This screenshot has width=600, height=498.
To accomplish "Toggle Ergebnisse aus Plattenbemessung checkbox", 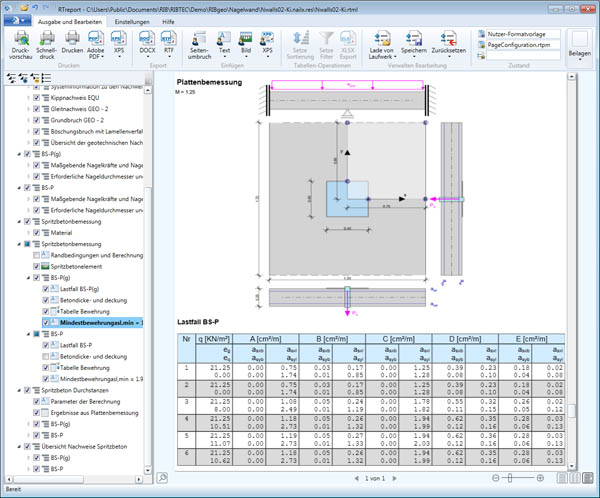I will [x=36, y=413].
